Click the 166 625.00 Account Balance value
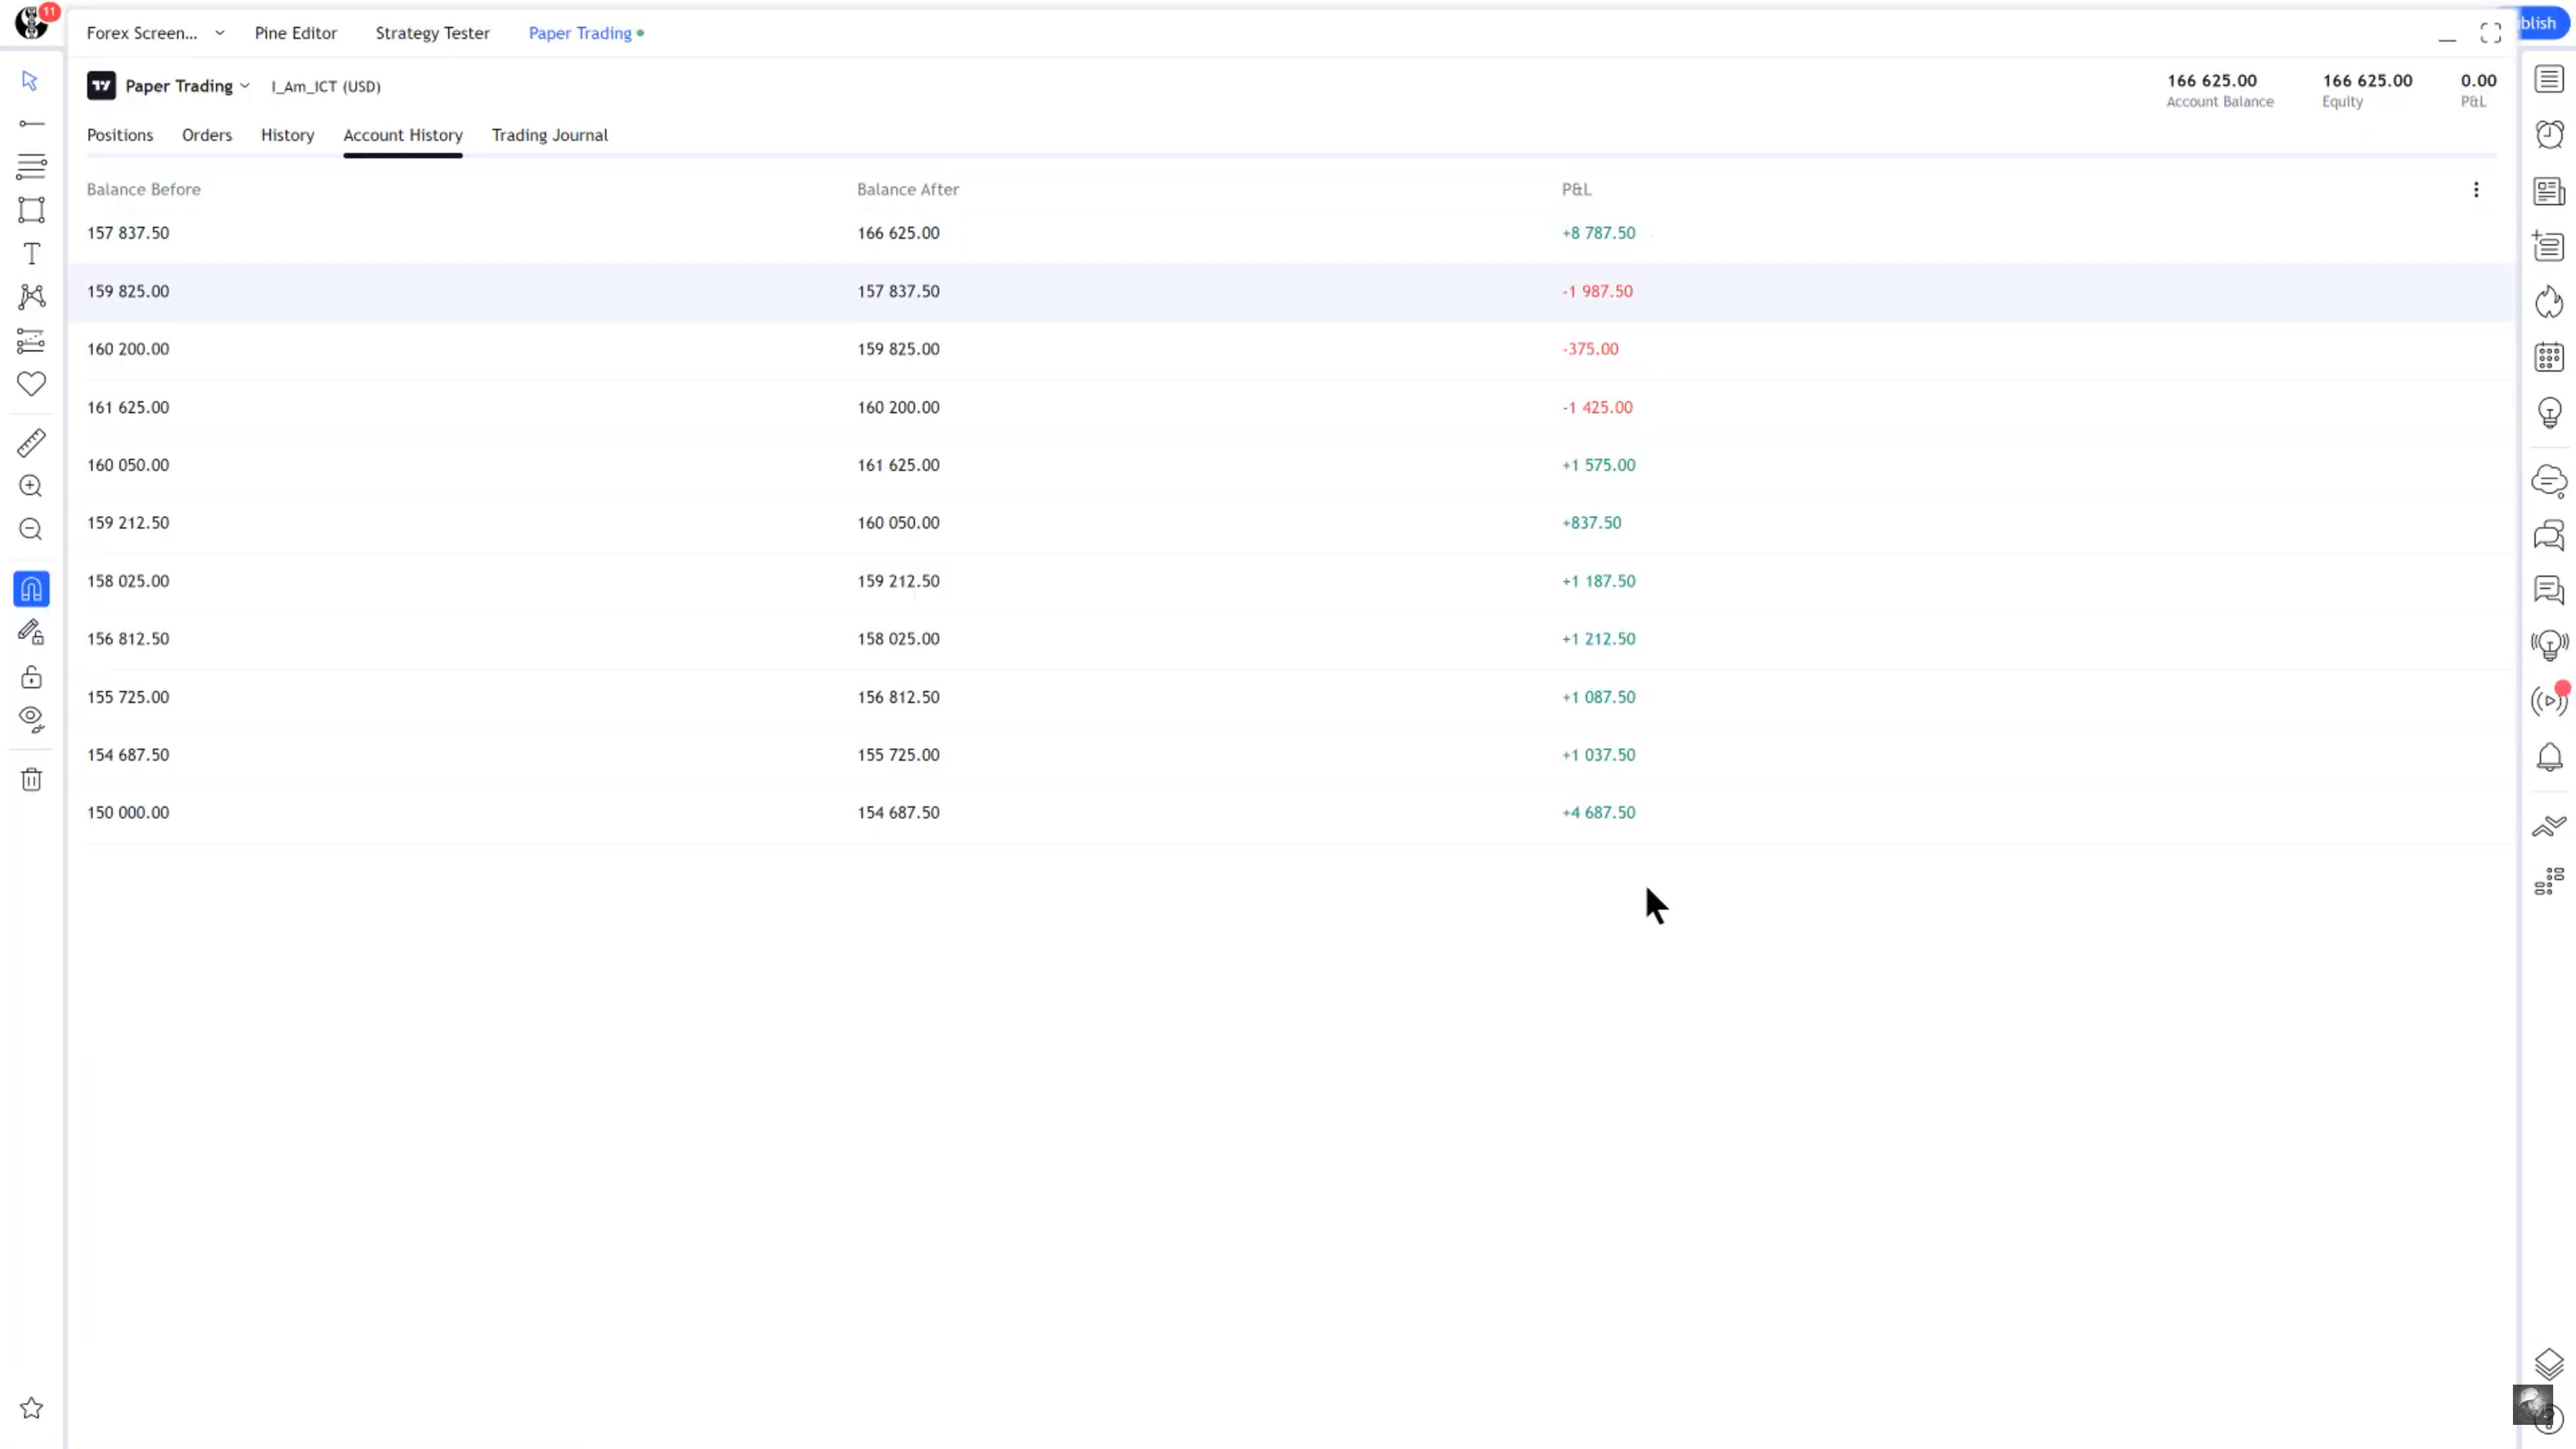Image resolution: width=2576 pixels, height=1449 pixels. (x=2212, y=81)
